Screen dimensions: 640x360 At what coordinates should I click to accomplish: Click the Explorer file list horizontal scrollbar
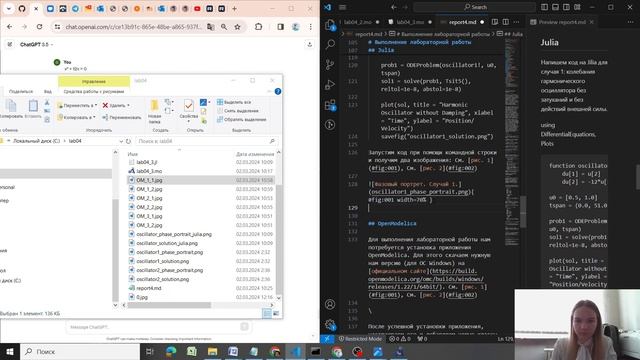coord(169,305)
